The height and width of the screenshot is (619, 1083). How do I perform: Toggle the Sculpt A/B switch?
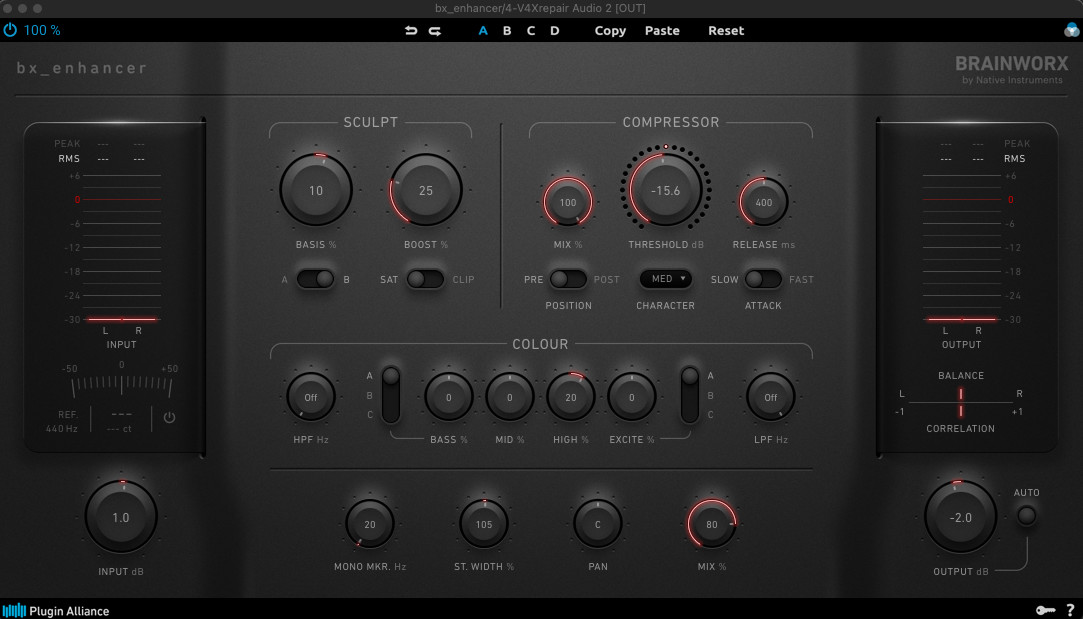316,279
